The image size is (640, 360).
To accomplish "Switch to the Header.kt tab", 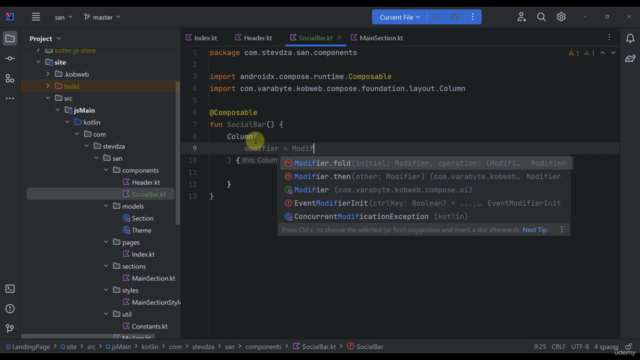I will pos(253,38).
